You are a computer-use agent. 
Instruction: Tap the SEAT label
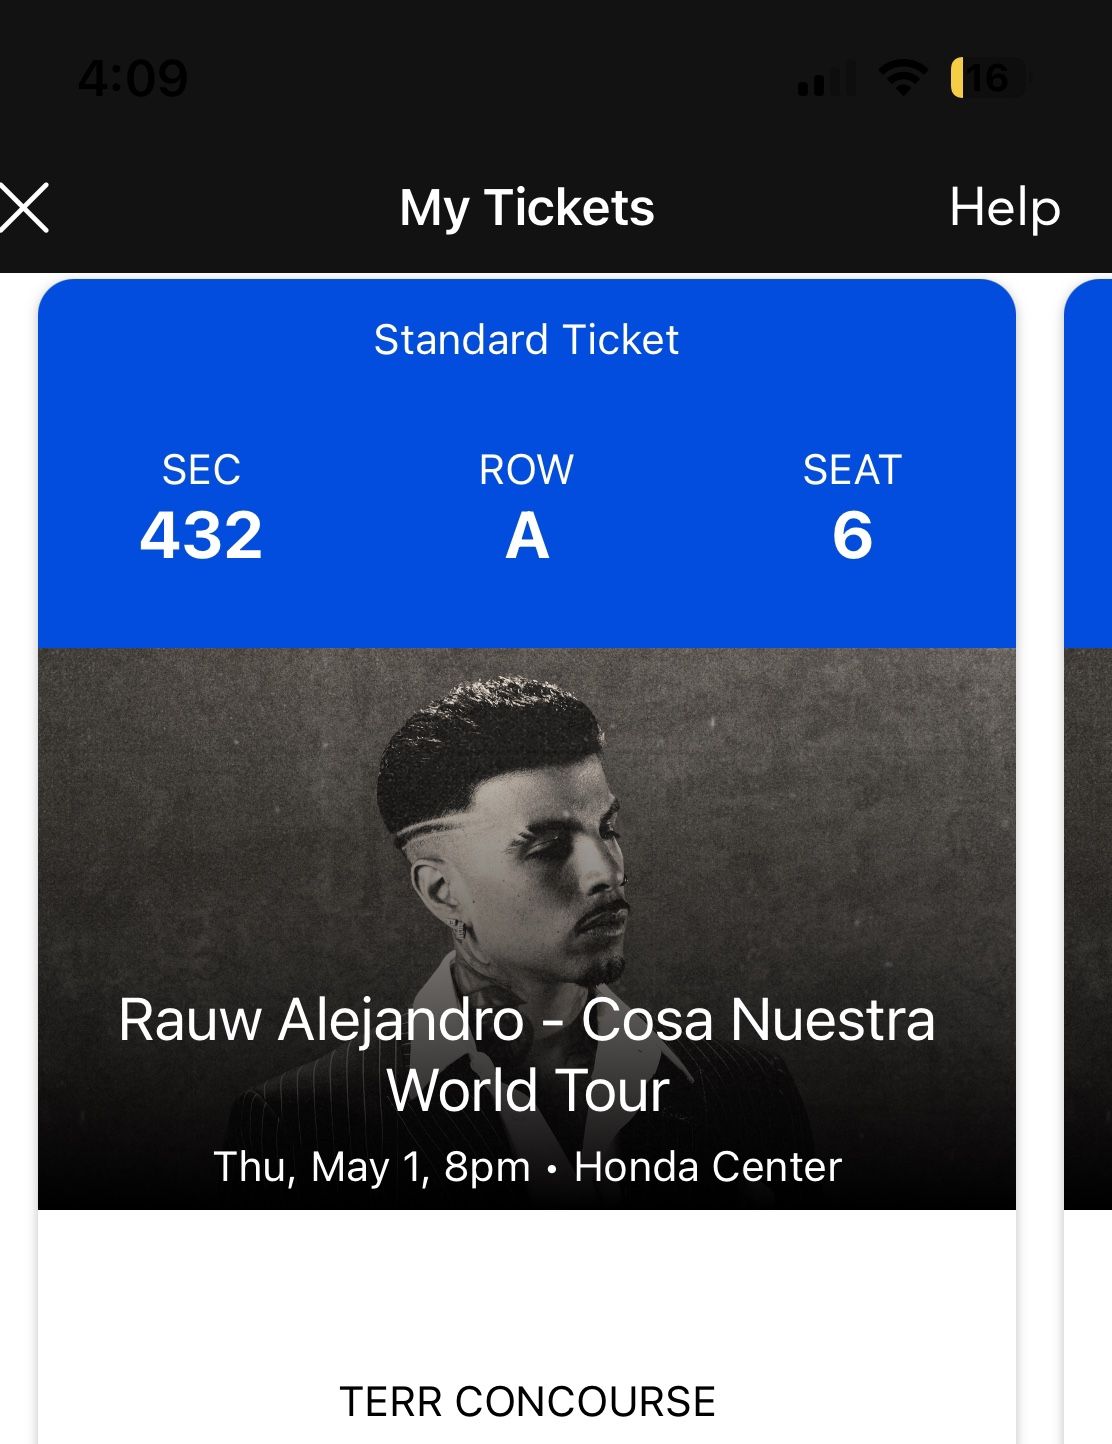852,470
